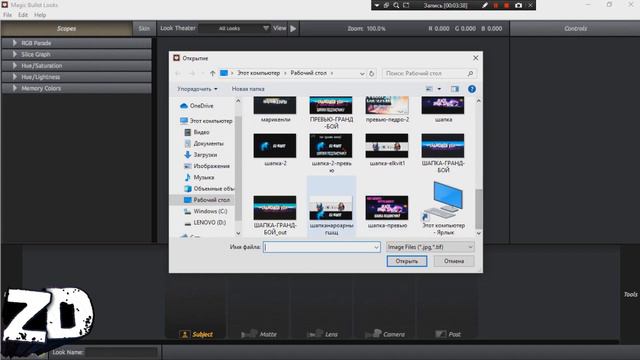The width and height of the screenshot is (640, 360).
Task: Toggle the preview pane icon
Action: coord(455,89)
